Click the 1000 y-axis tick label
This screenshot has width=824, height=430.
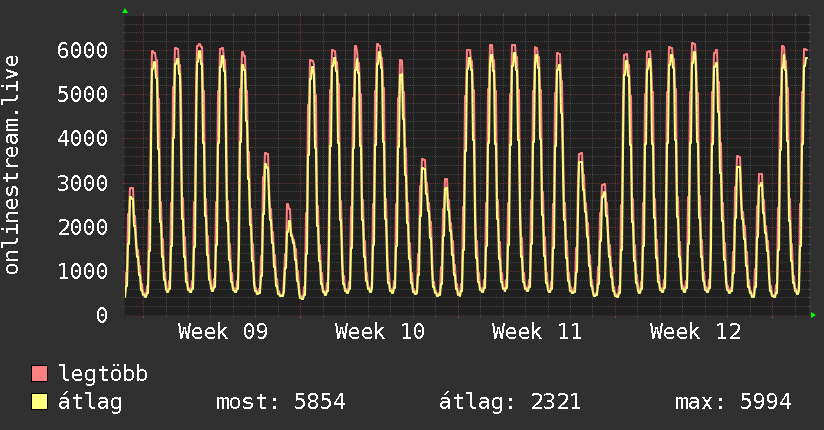(x=83, y=271)
